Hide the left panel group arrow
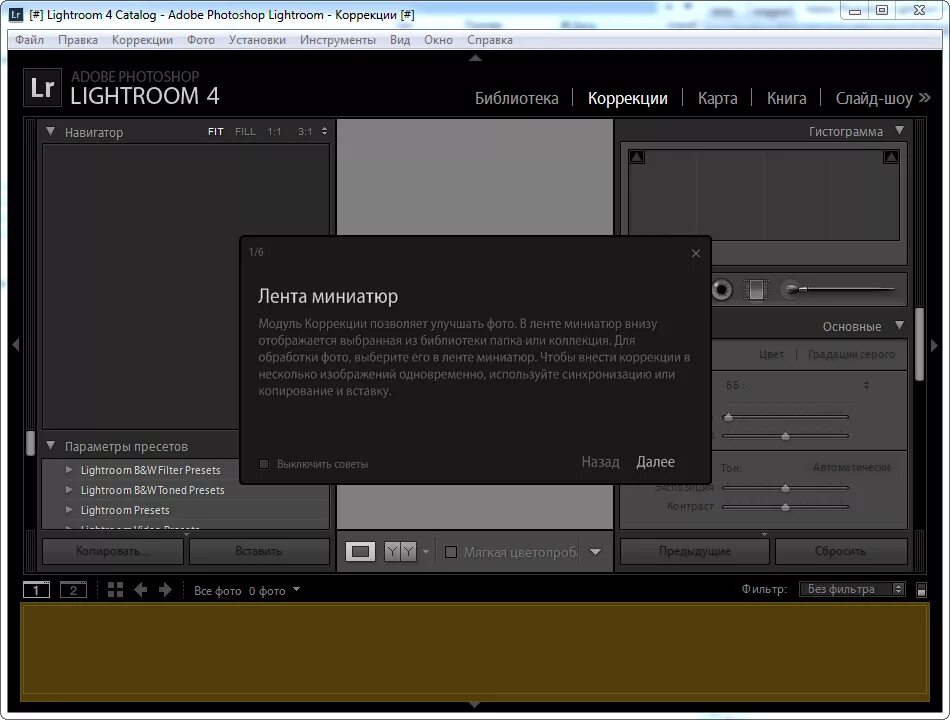 point(16,345)
